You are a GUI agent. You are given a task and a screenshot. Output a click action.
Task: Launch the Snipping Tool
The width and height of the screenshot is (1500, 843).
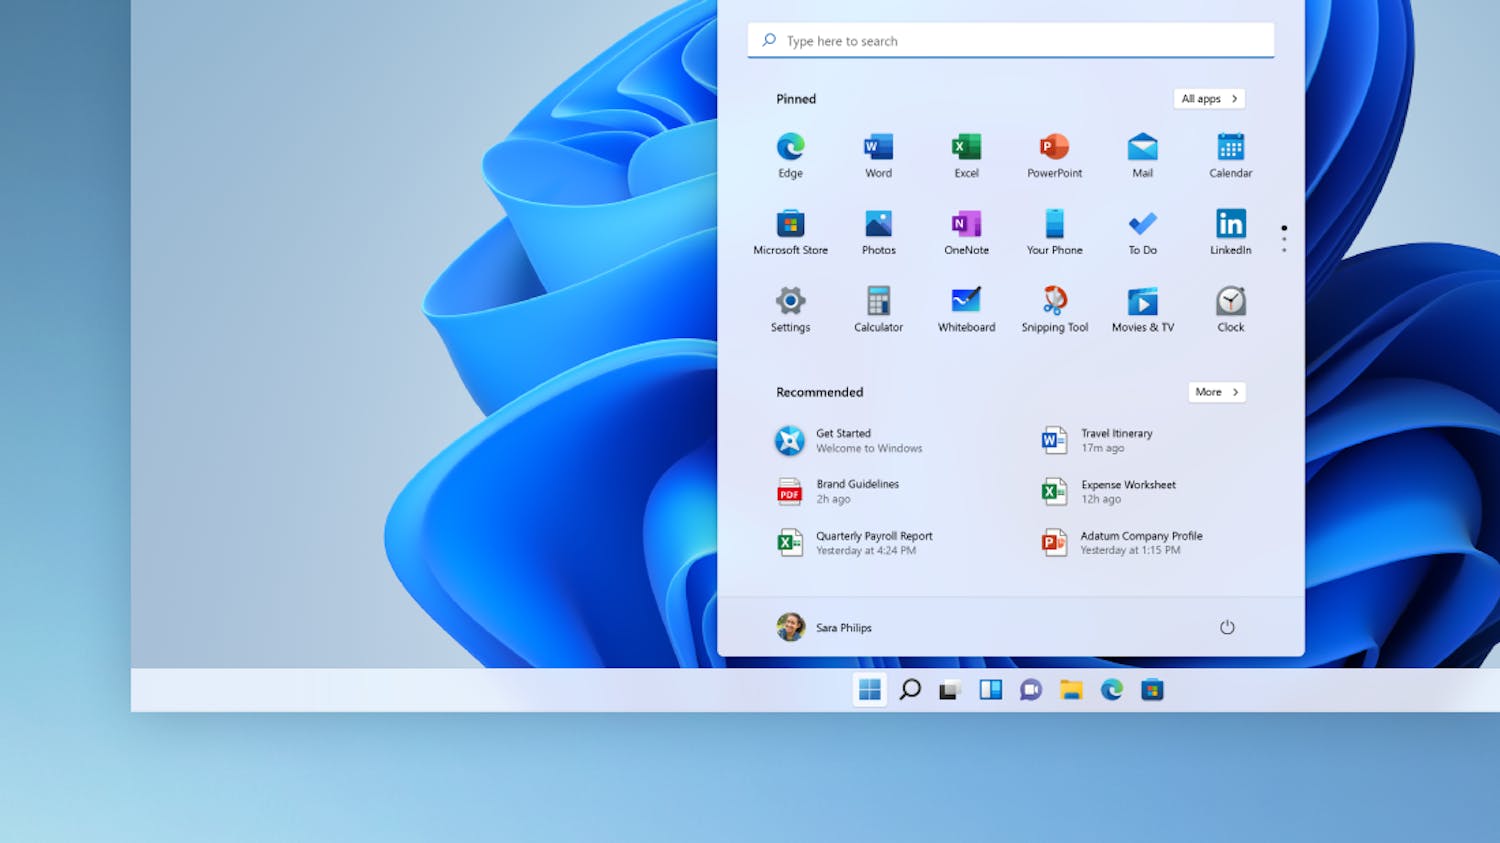1053,308
